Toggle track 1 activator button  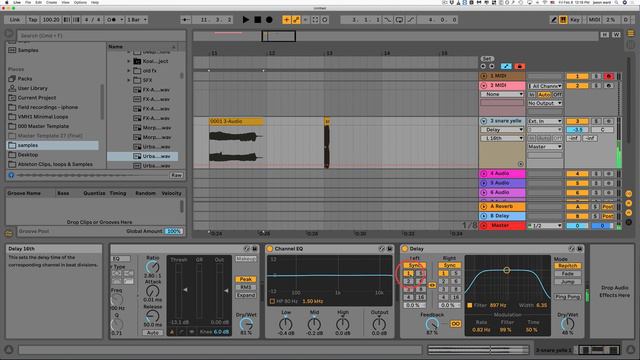(577, 76)
